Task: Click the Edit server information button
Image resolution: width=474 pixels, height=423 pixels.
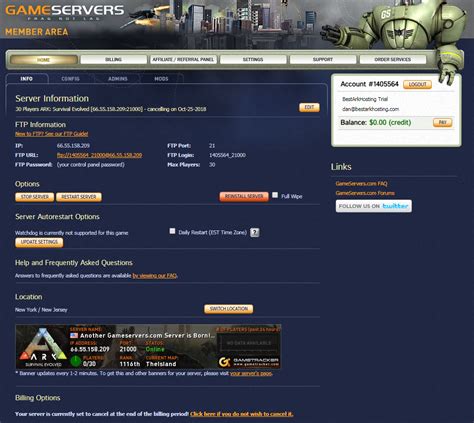Action: (x=309, y=107)
